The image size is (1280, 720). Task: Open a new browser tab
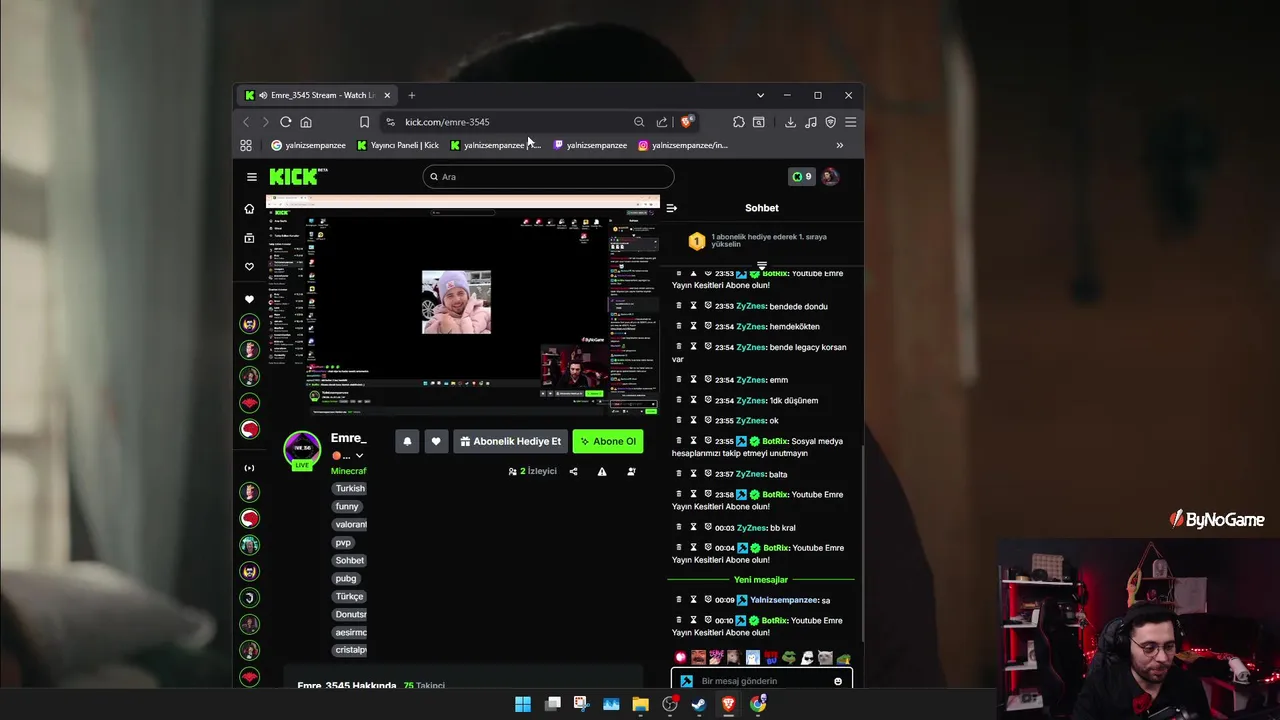tap(411, 95)
